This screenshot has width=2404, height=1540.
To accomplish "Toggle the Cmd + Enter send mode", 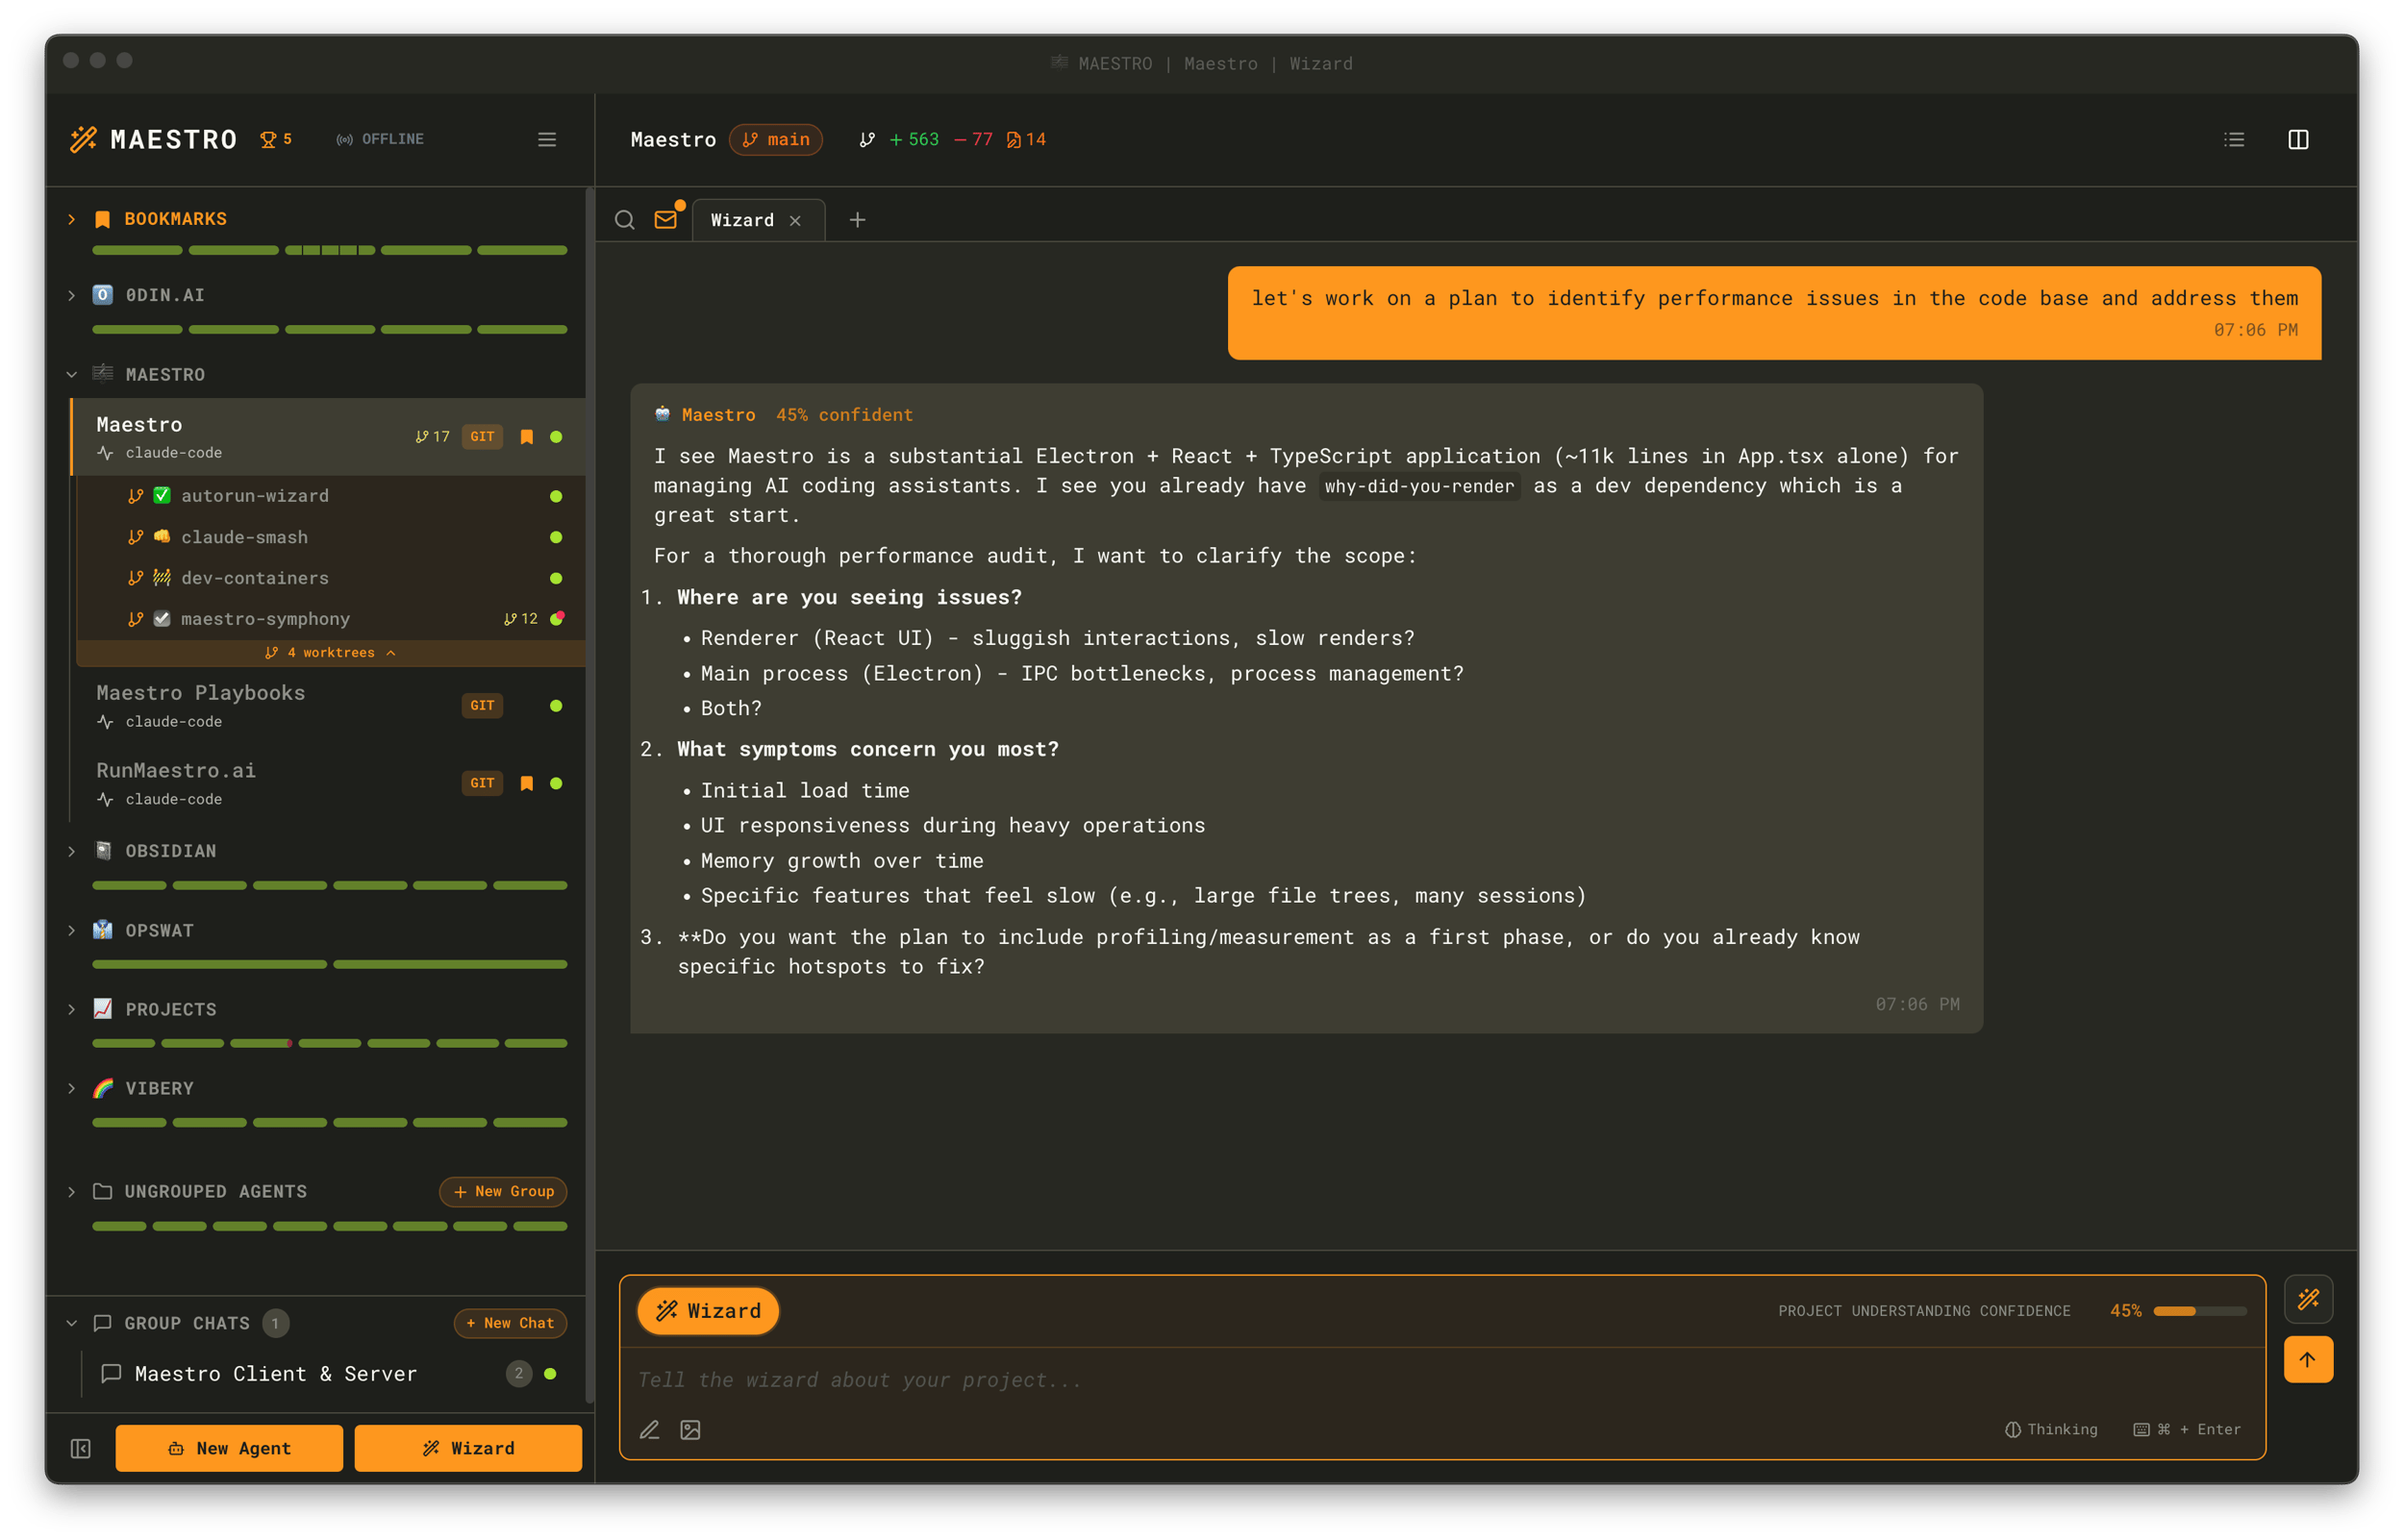I will (2187, 1429).
